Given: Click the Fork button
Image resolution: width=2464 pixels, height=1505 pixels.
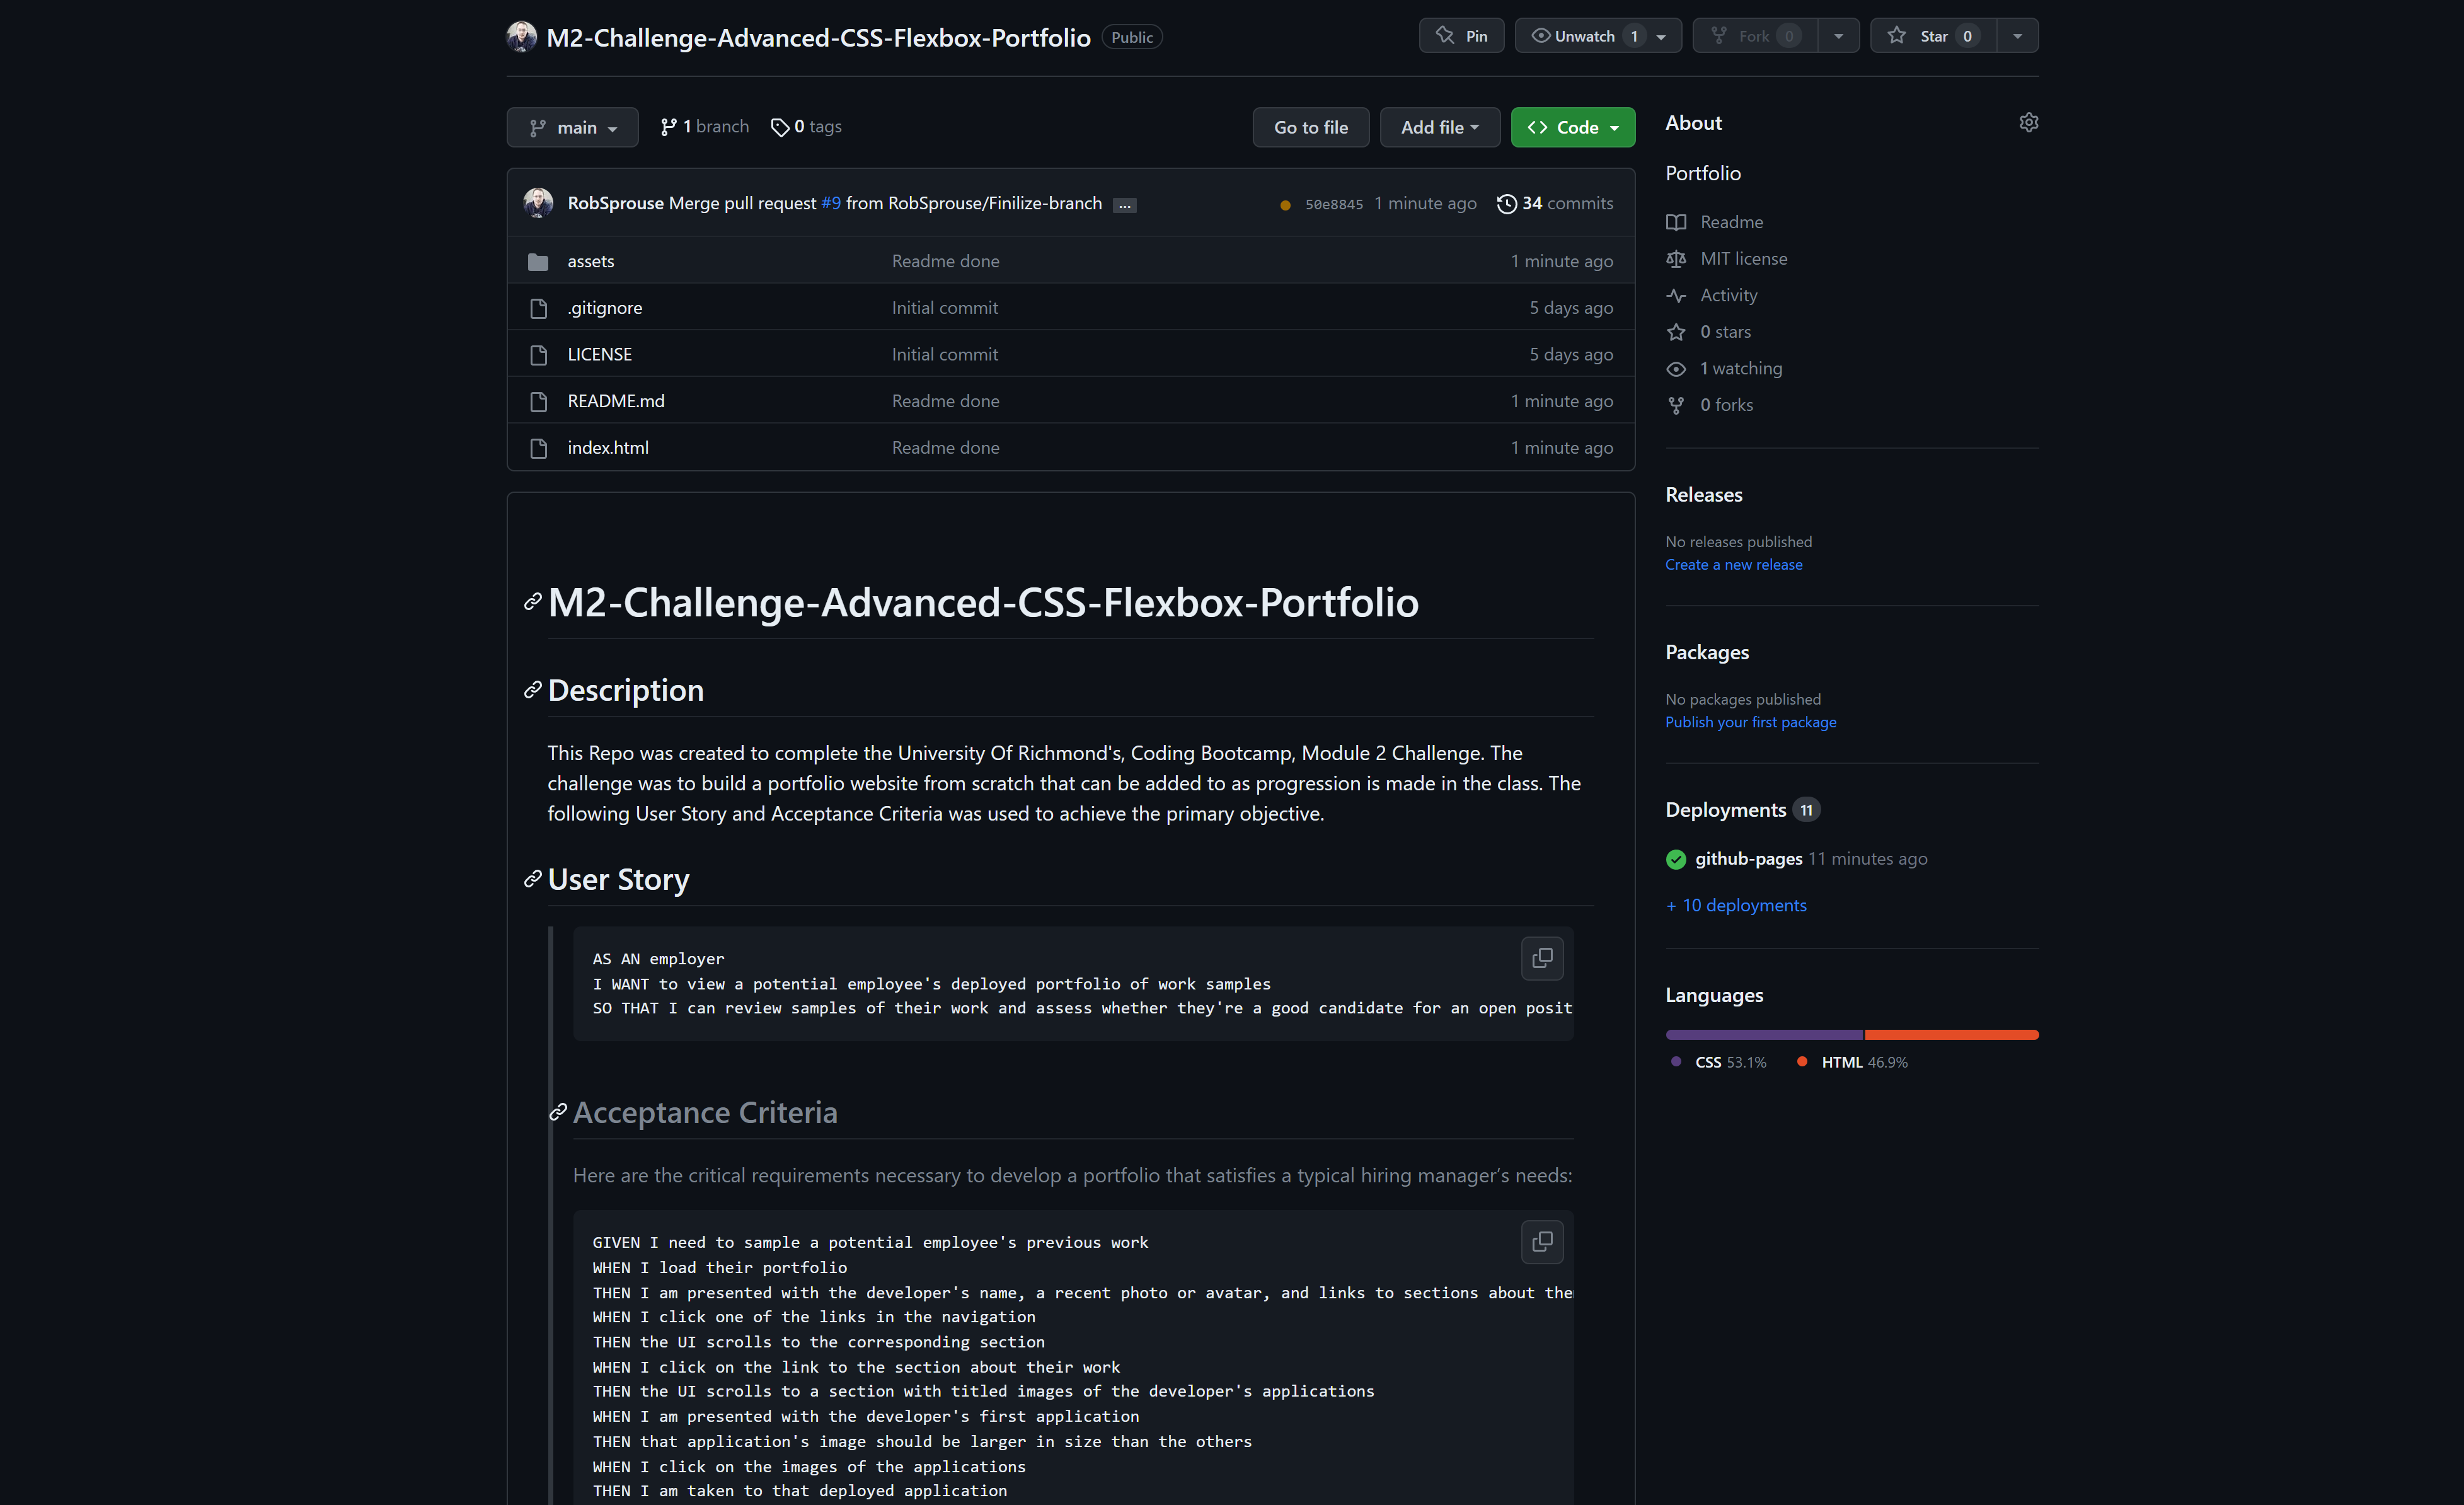Looking at the screenshot, I should [x=1755, y=36].
